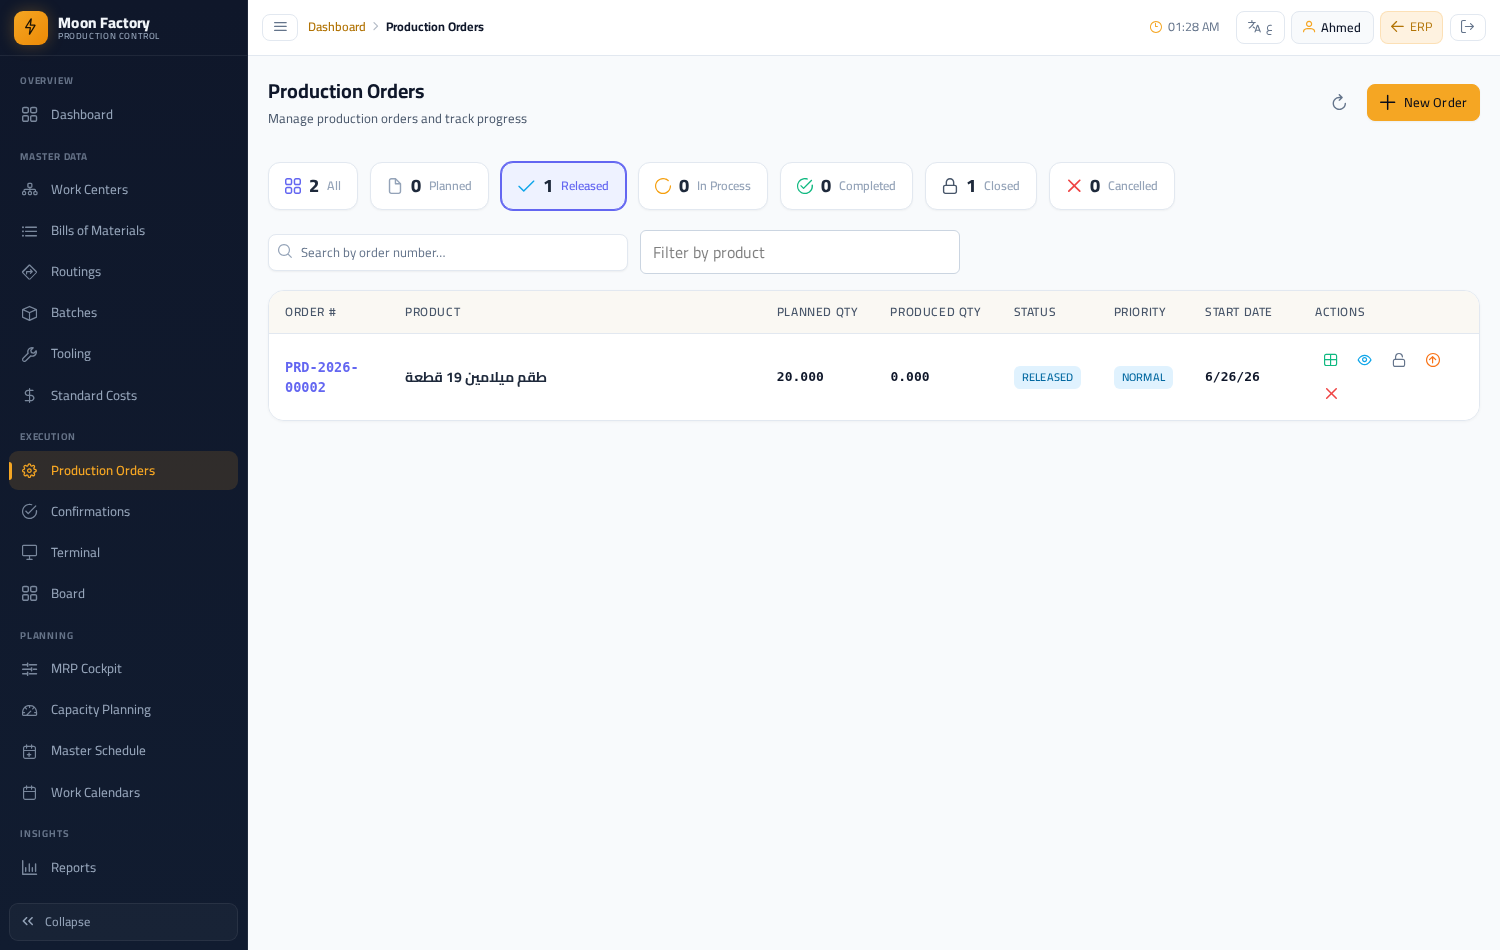
Task: Click the ORDER # column header
Action: (311, 312)
